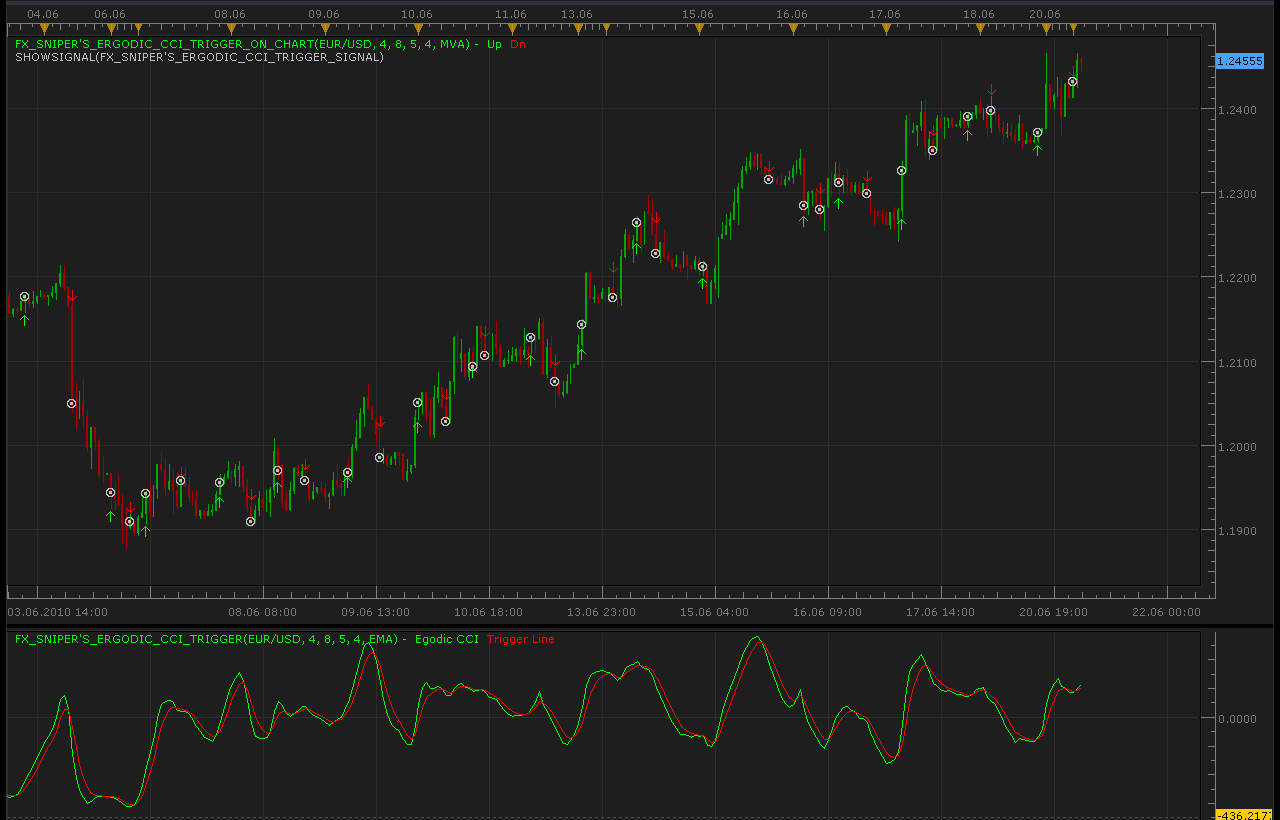Select the Egodic CCI legend label
Screen dimensions: 1280x820
[446, 639]
